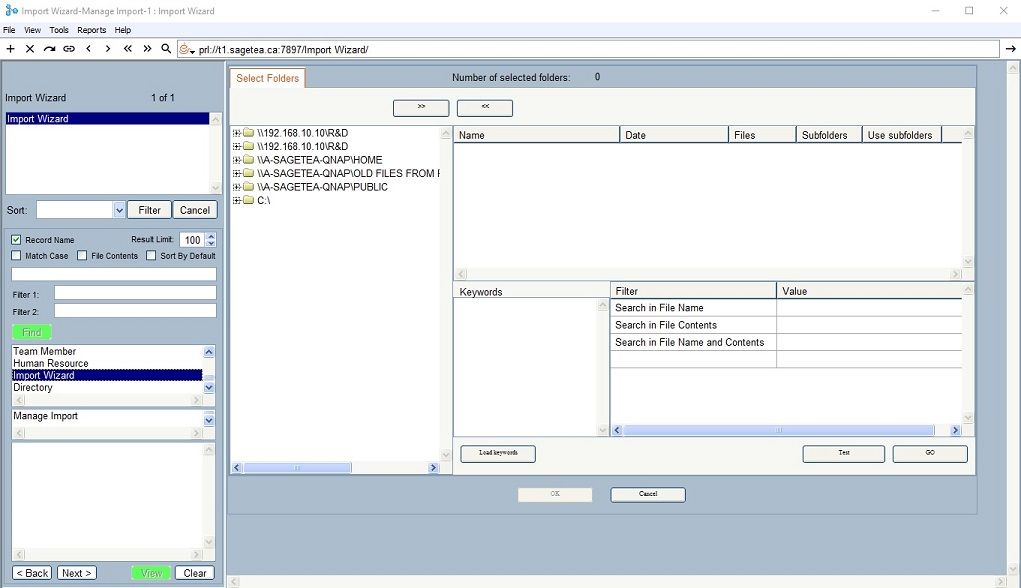Click the chain link icon in the toolbar
1021x588 pixels.
click(x=69, y=49)
